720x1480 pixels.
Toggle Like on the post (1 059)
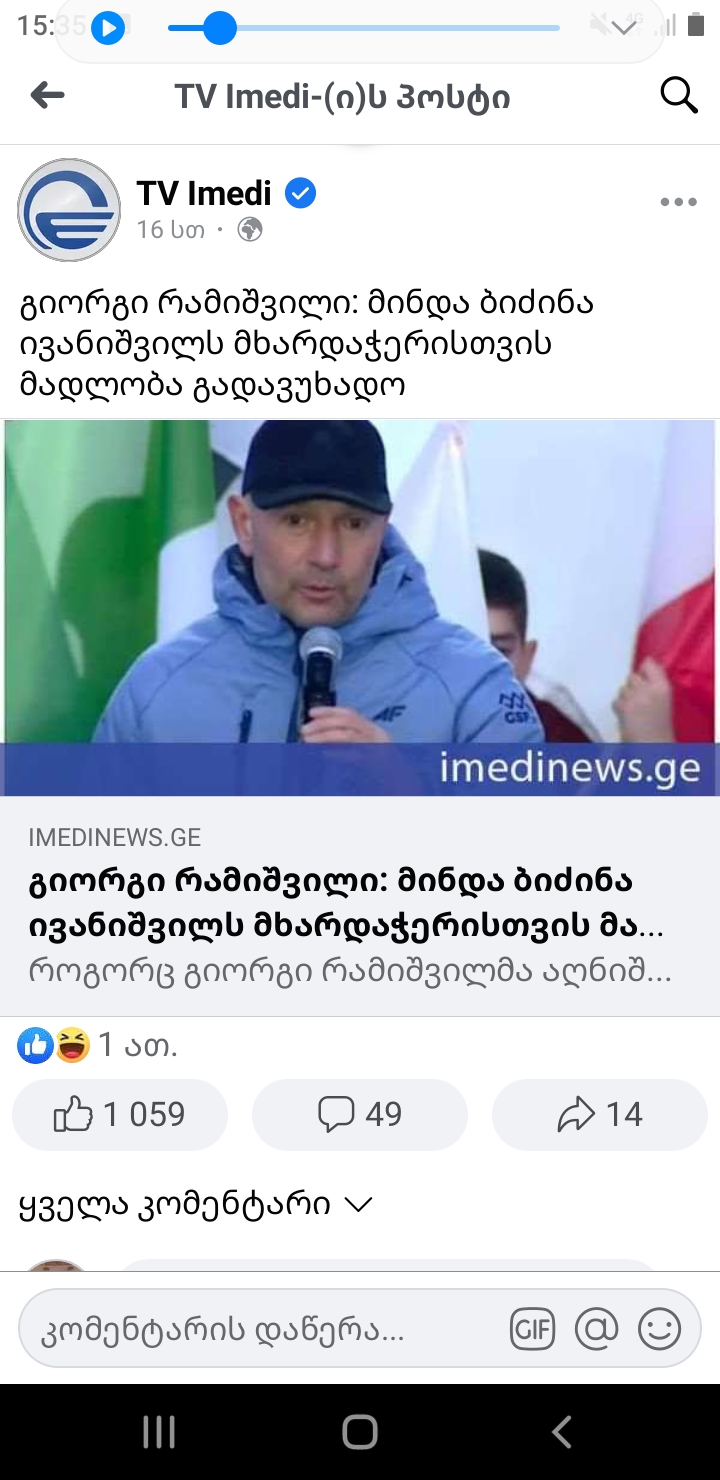[x=120, y=1114]
